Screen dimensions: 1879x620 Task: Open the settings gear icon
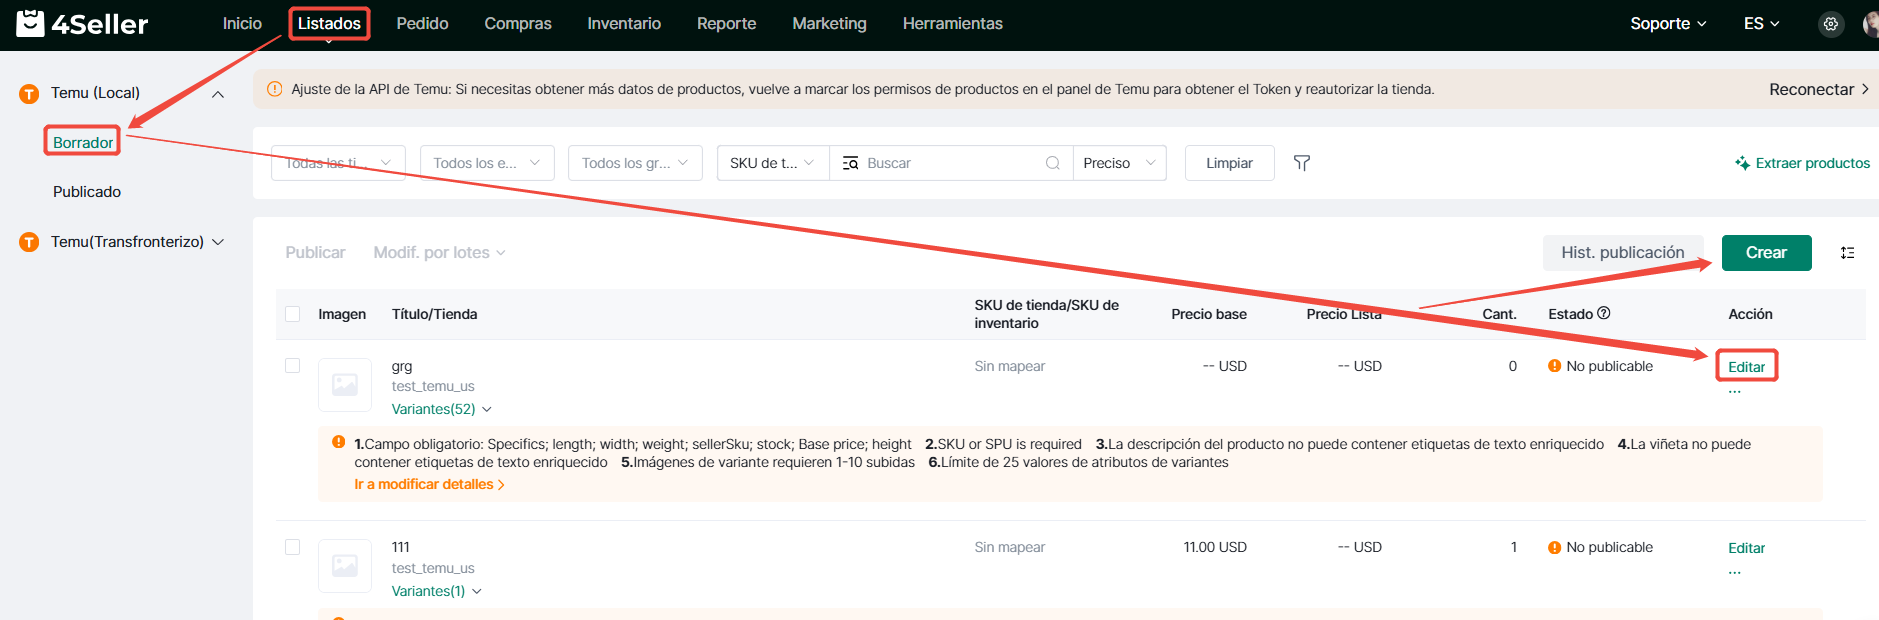point(1831,24)
